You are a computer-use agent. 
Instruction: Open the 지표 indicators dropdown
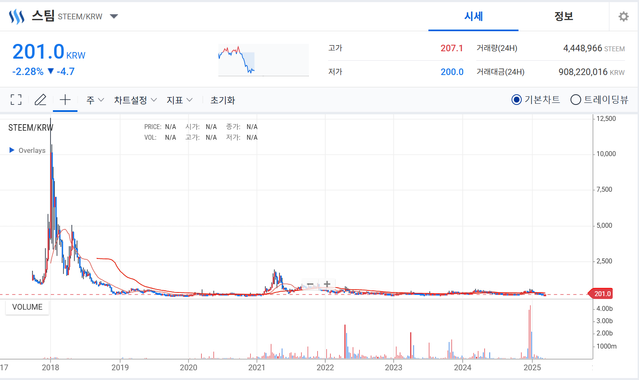pos(179,100)
